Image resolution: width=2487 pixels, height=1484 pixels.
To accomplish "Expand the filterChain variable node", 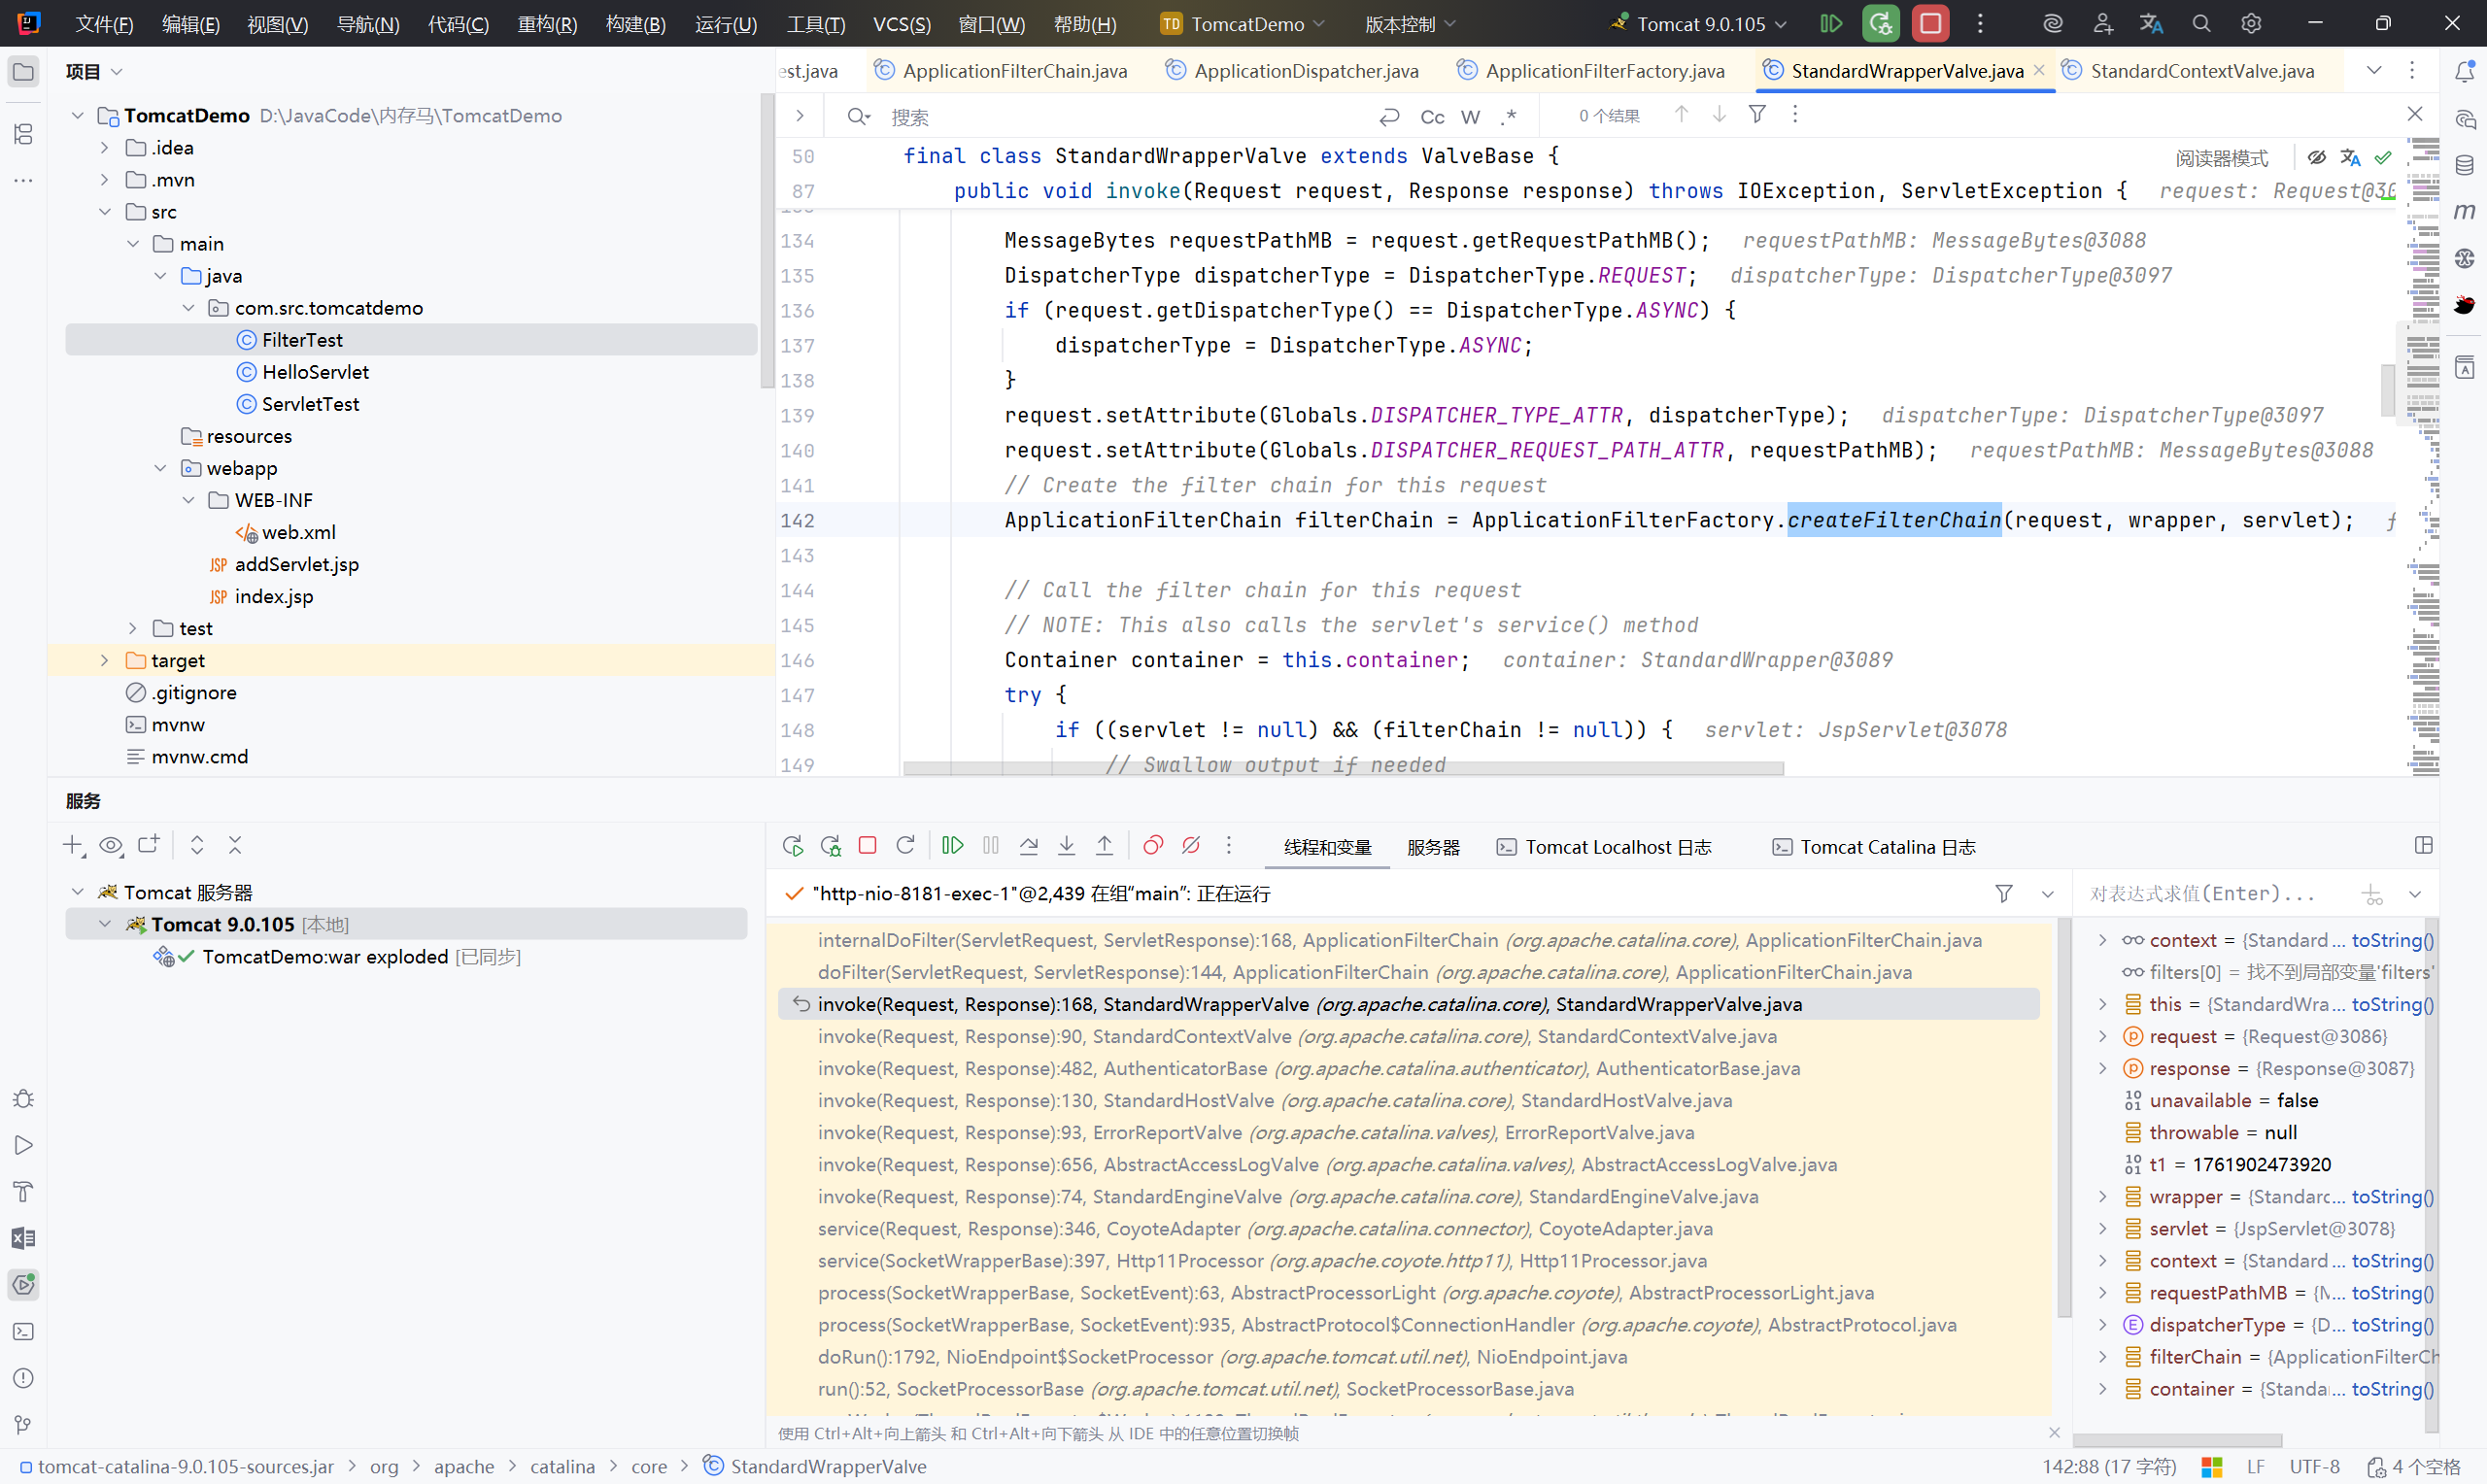I will pyautogui.click(x=2102, y=1357).
